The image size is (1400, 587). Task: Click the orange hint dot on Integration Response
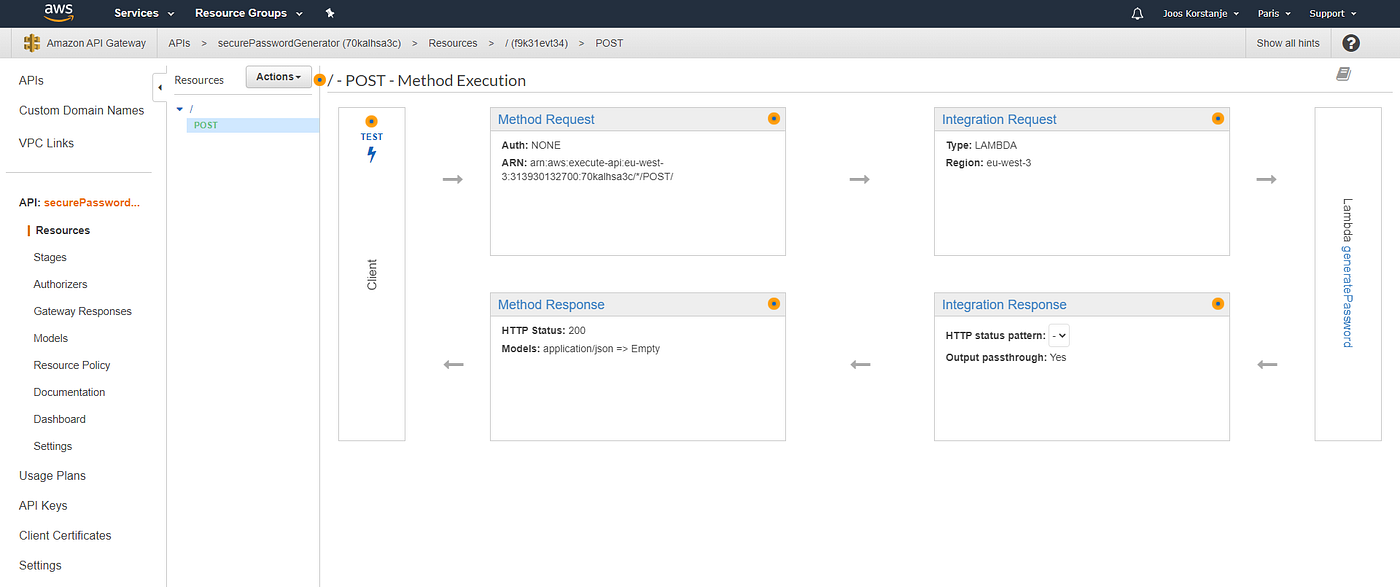pyautogui.click(x=1217, y=303)
